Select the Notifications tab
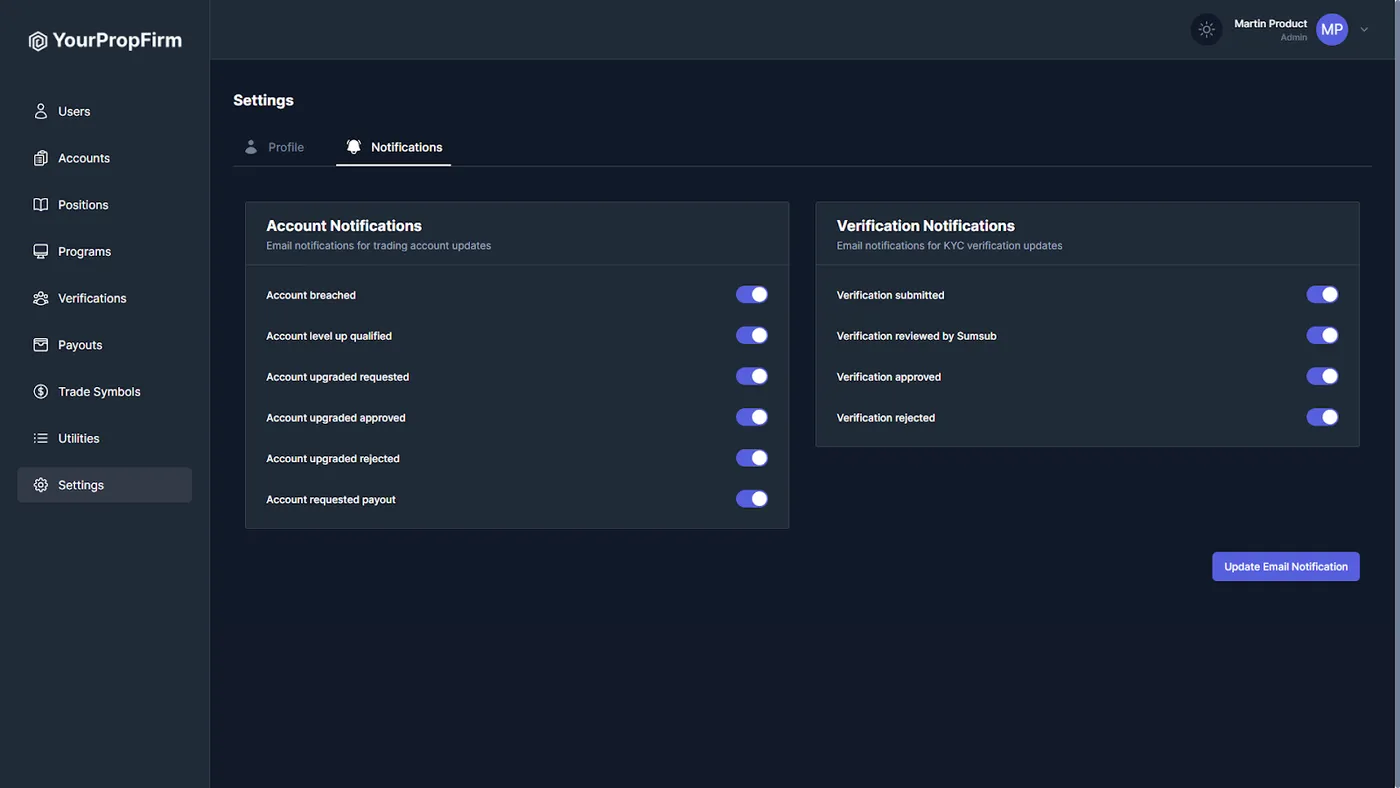This screenshot has height=788, width=1400. tap(394, 147)
